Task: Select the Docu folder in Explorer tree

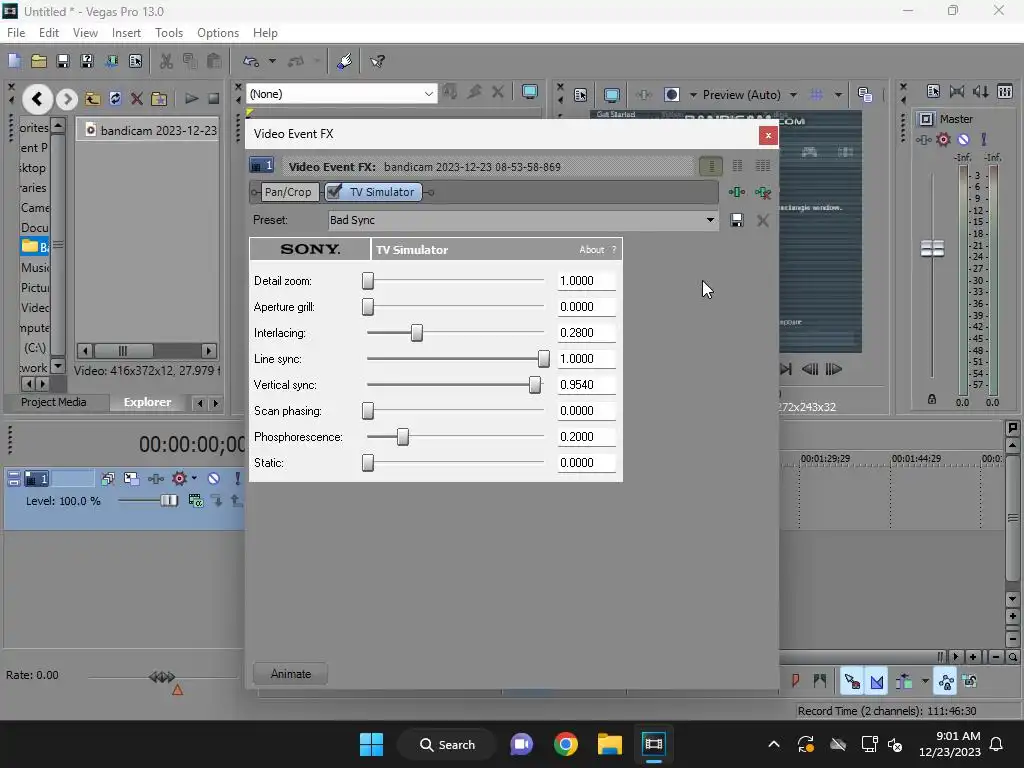Action: click(x=35, y=227)
